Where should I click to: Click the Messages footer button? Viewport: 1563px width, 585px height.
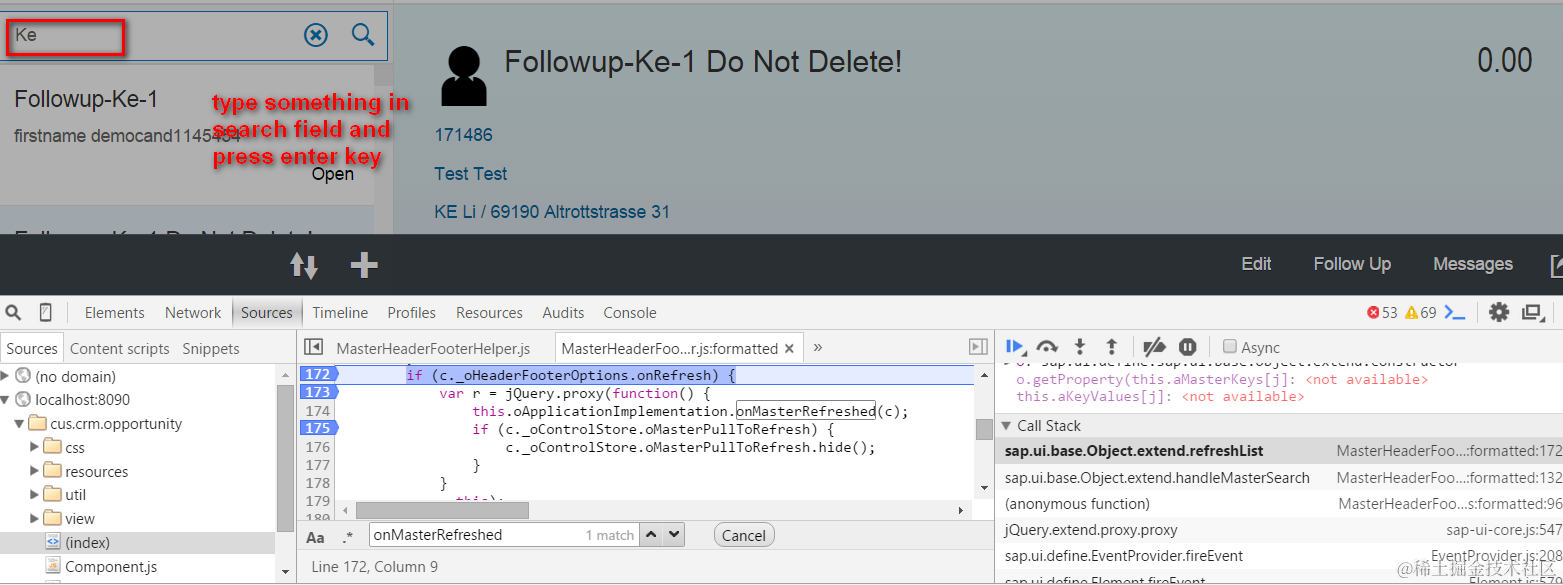click(x=1473, y=264)
